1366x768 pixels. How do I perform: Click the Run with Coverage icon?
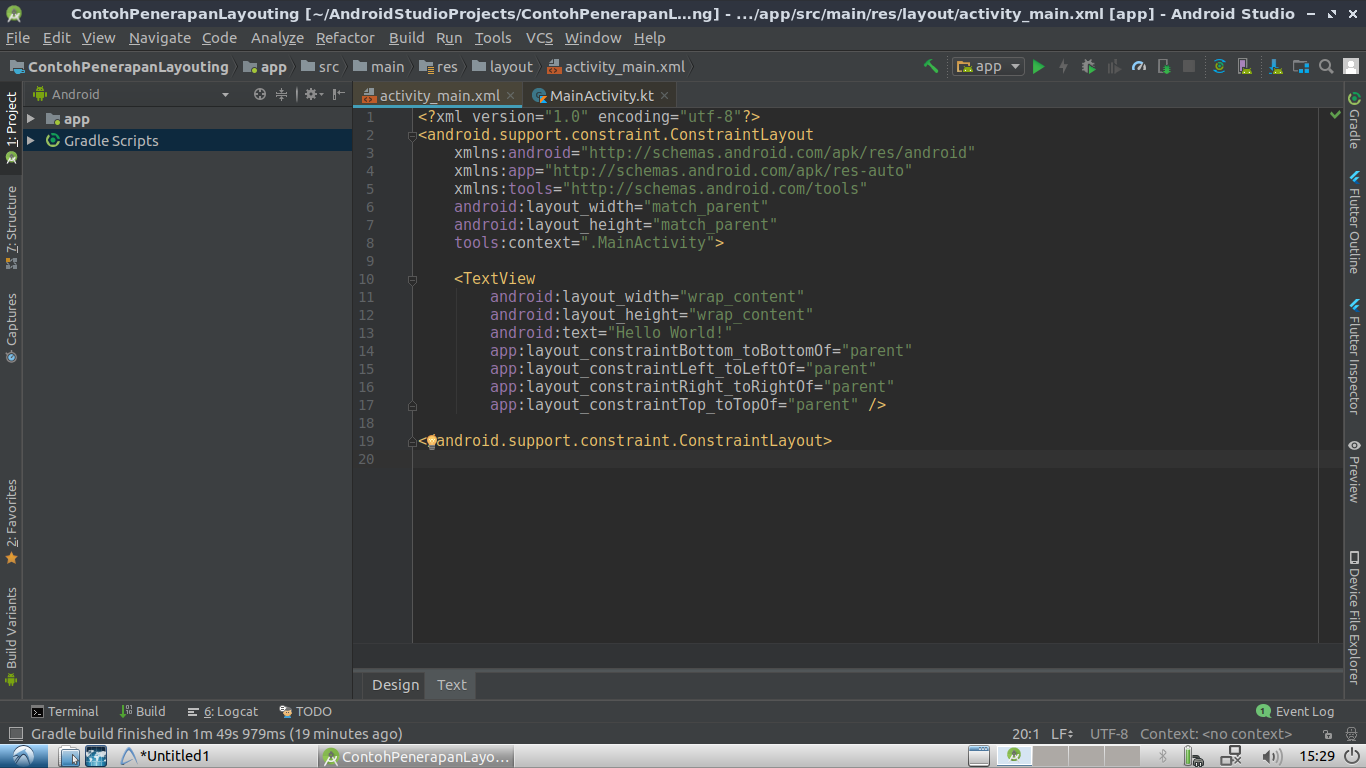pyautogui.click(x=1113, y=67)
